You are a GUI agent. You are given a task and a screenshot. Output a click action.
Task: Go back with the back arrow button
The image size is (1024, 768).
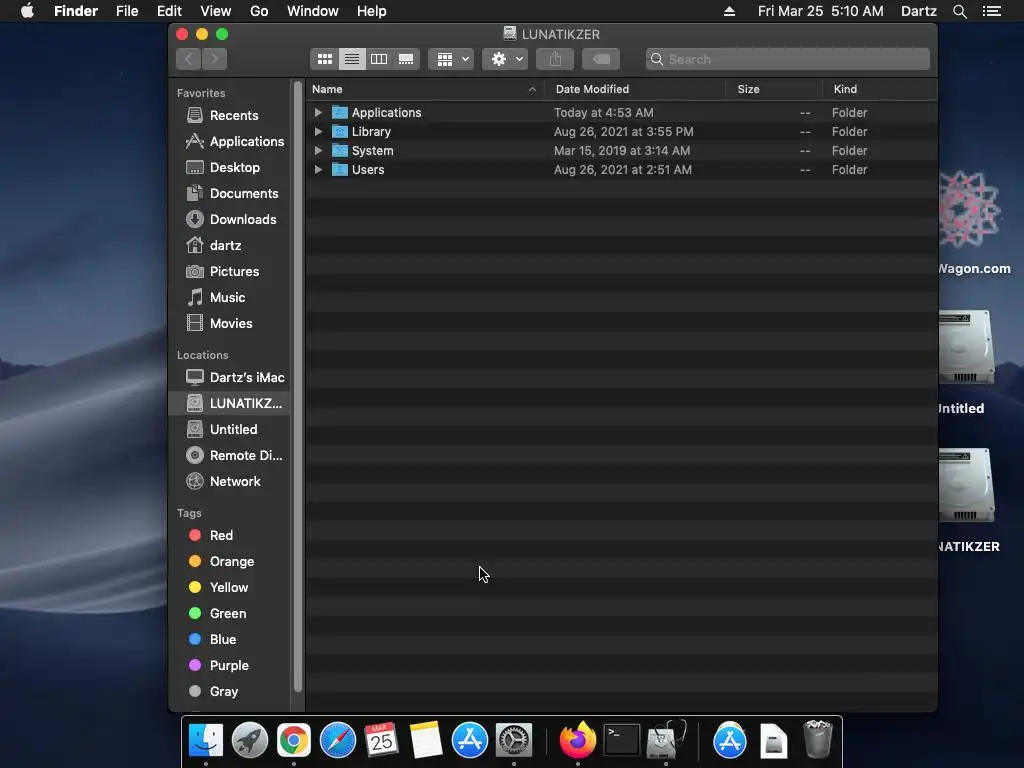click(189, 59)
